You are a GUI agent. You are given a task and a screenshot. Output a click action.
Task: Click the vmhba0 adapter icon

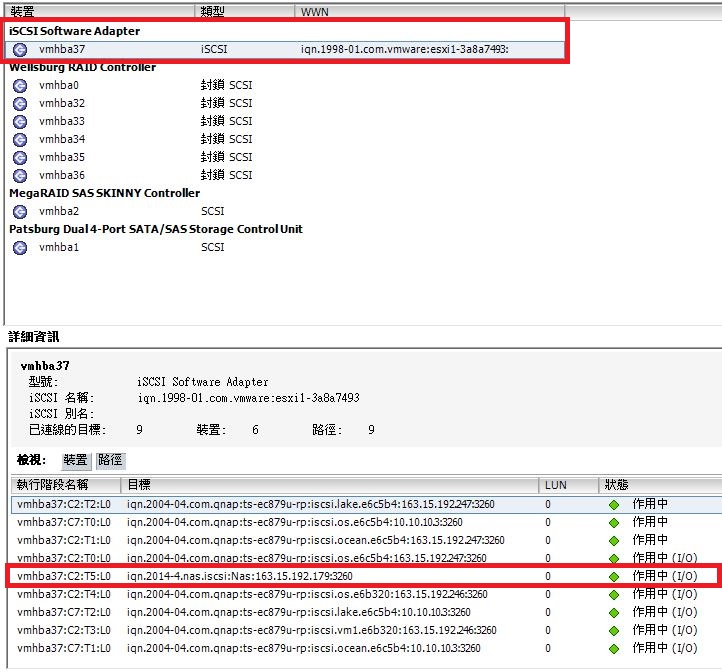click(20, 85)
